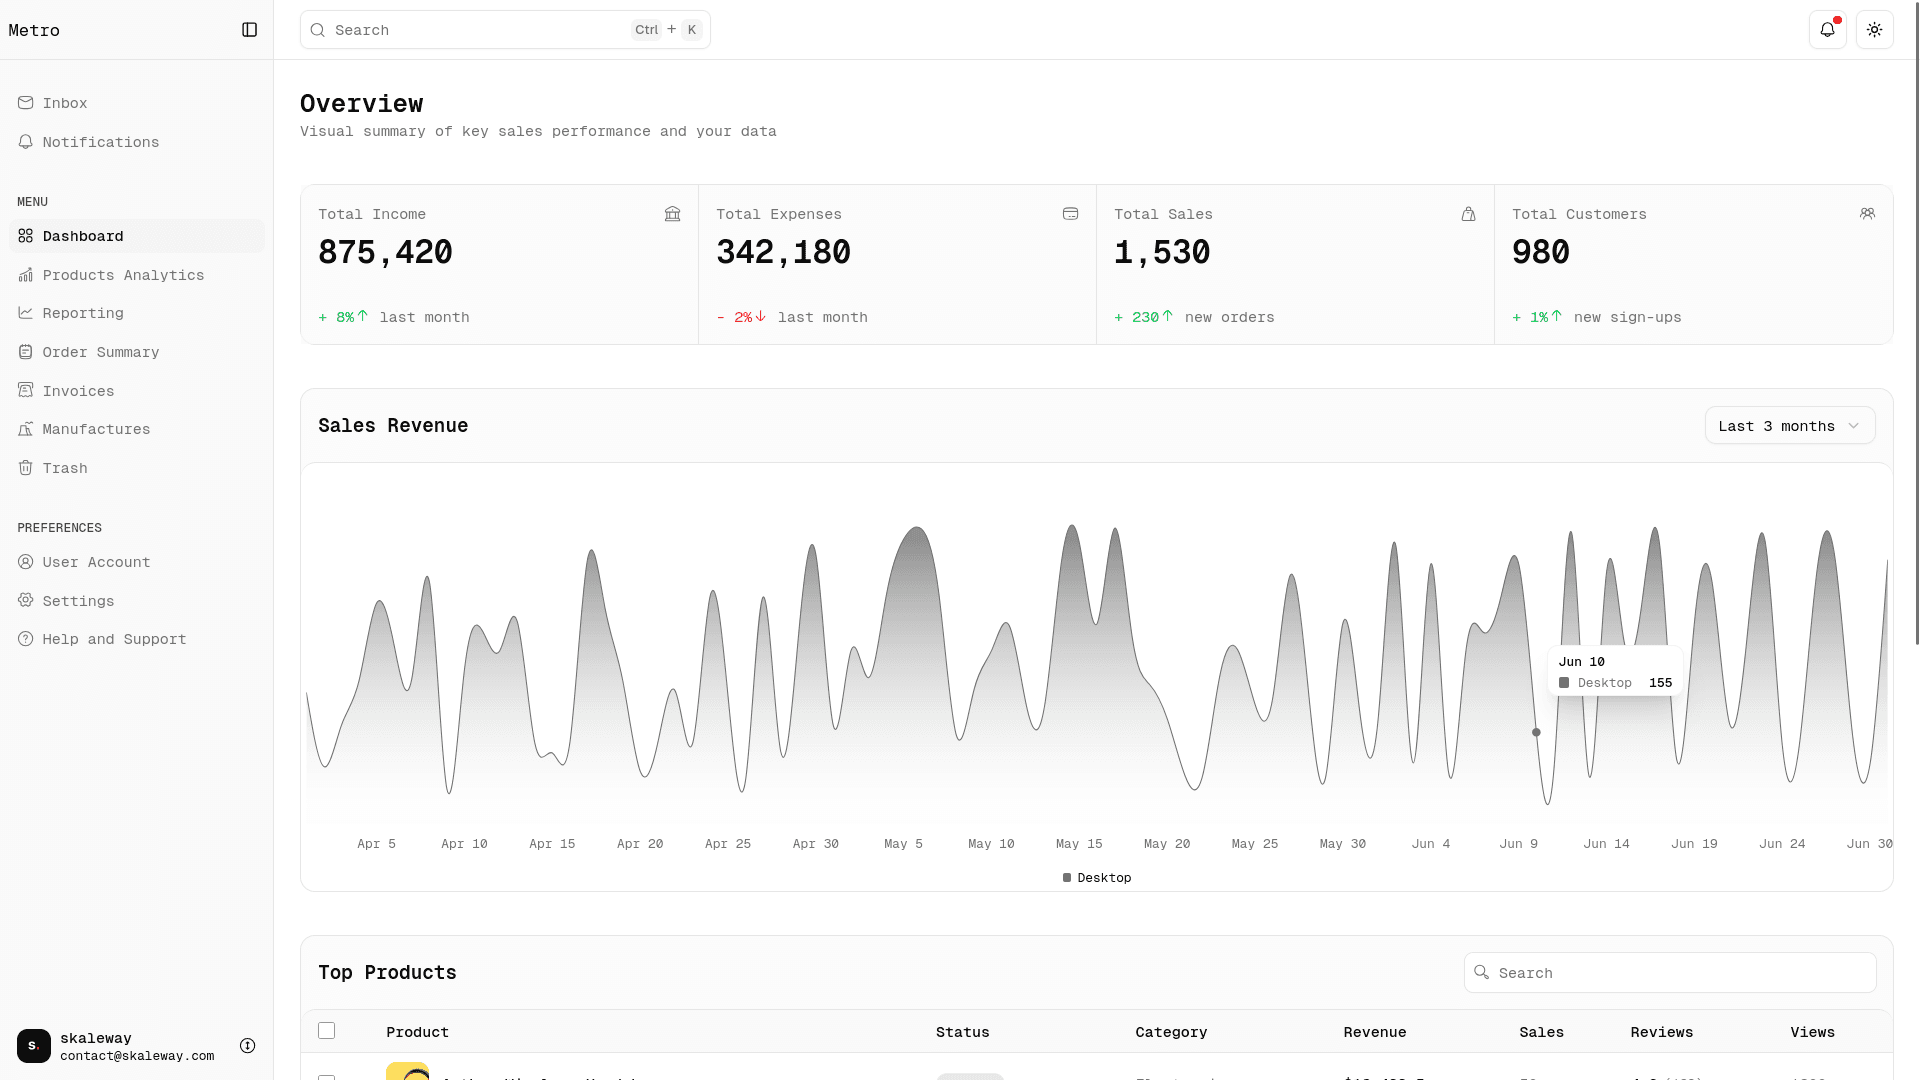The height and width of the screenshot is (1080, 1920).
Task: Click the Total Income bank icon
Action: [x=672, y=214]
